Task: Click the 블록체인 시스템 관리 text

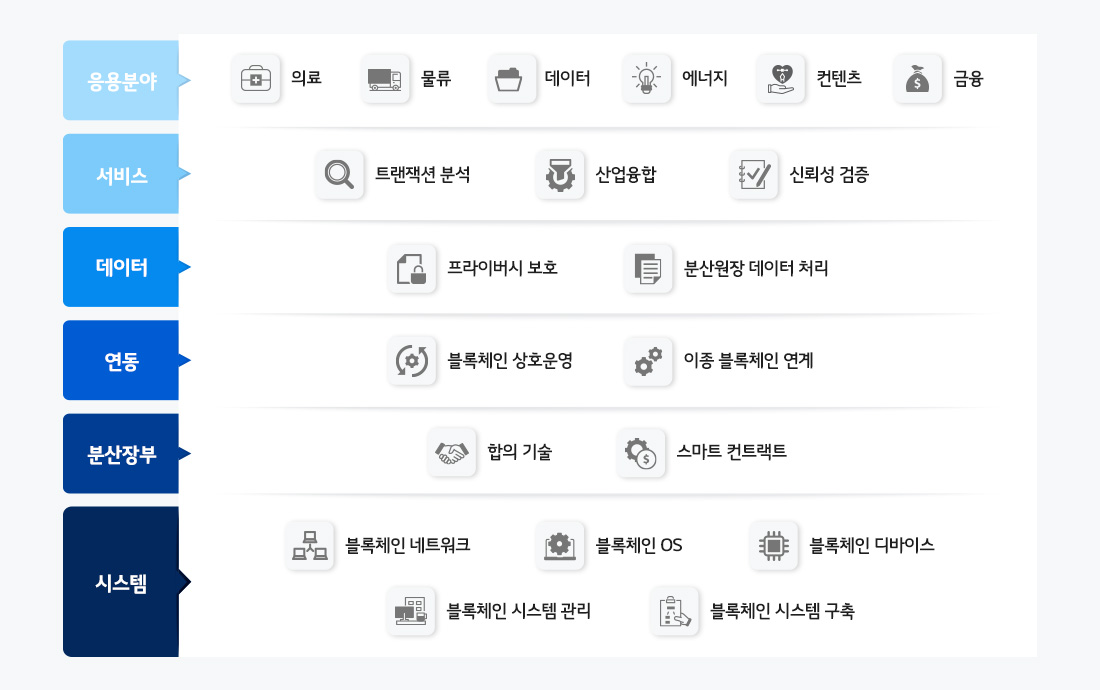Action: [x=518, y=610]
